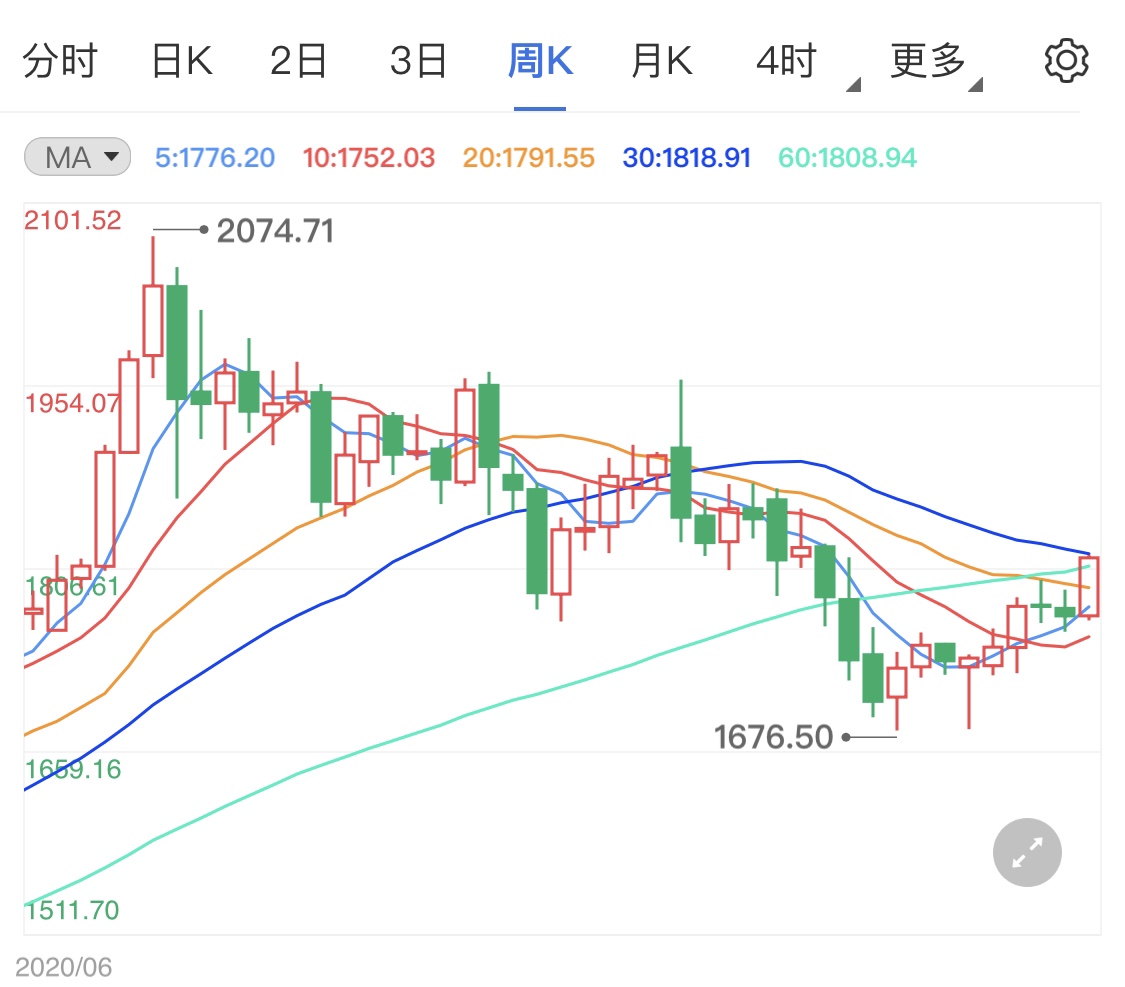Expand the chart to fullscreen

point(1026,852)
